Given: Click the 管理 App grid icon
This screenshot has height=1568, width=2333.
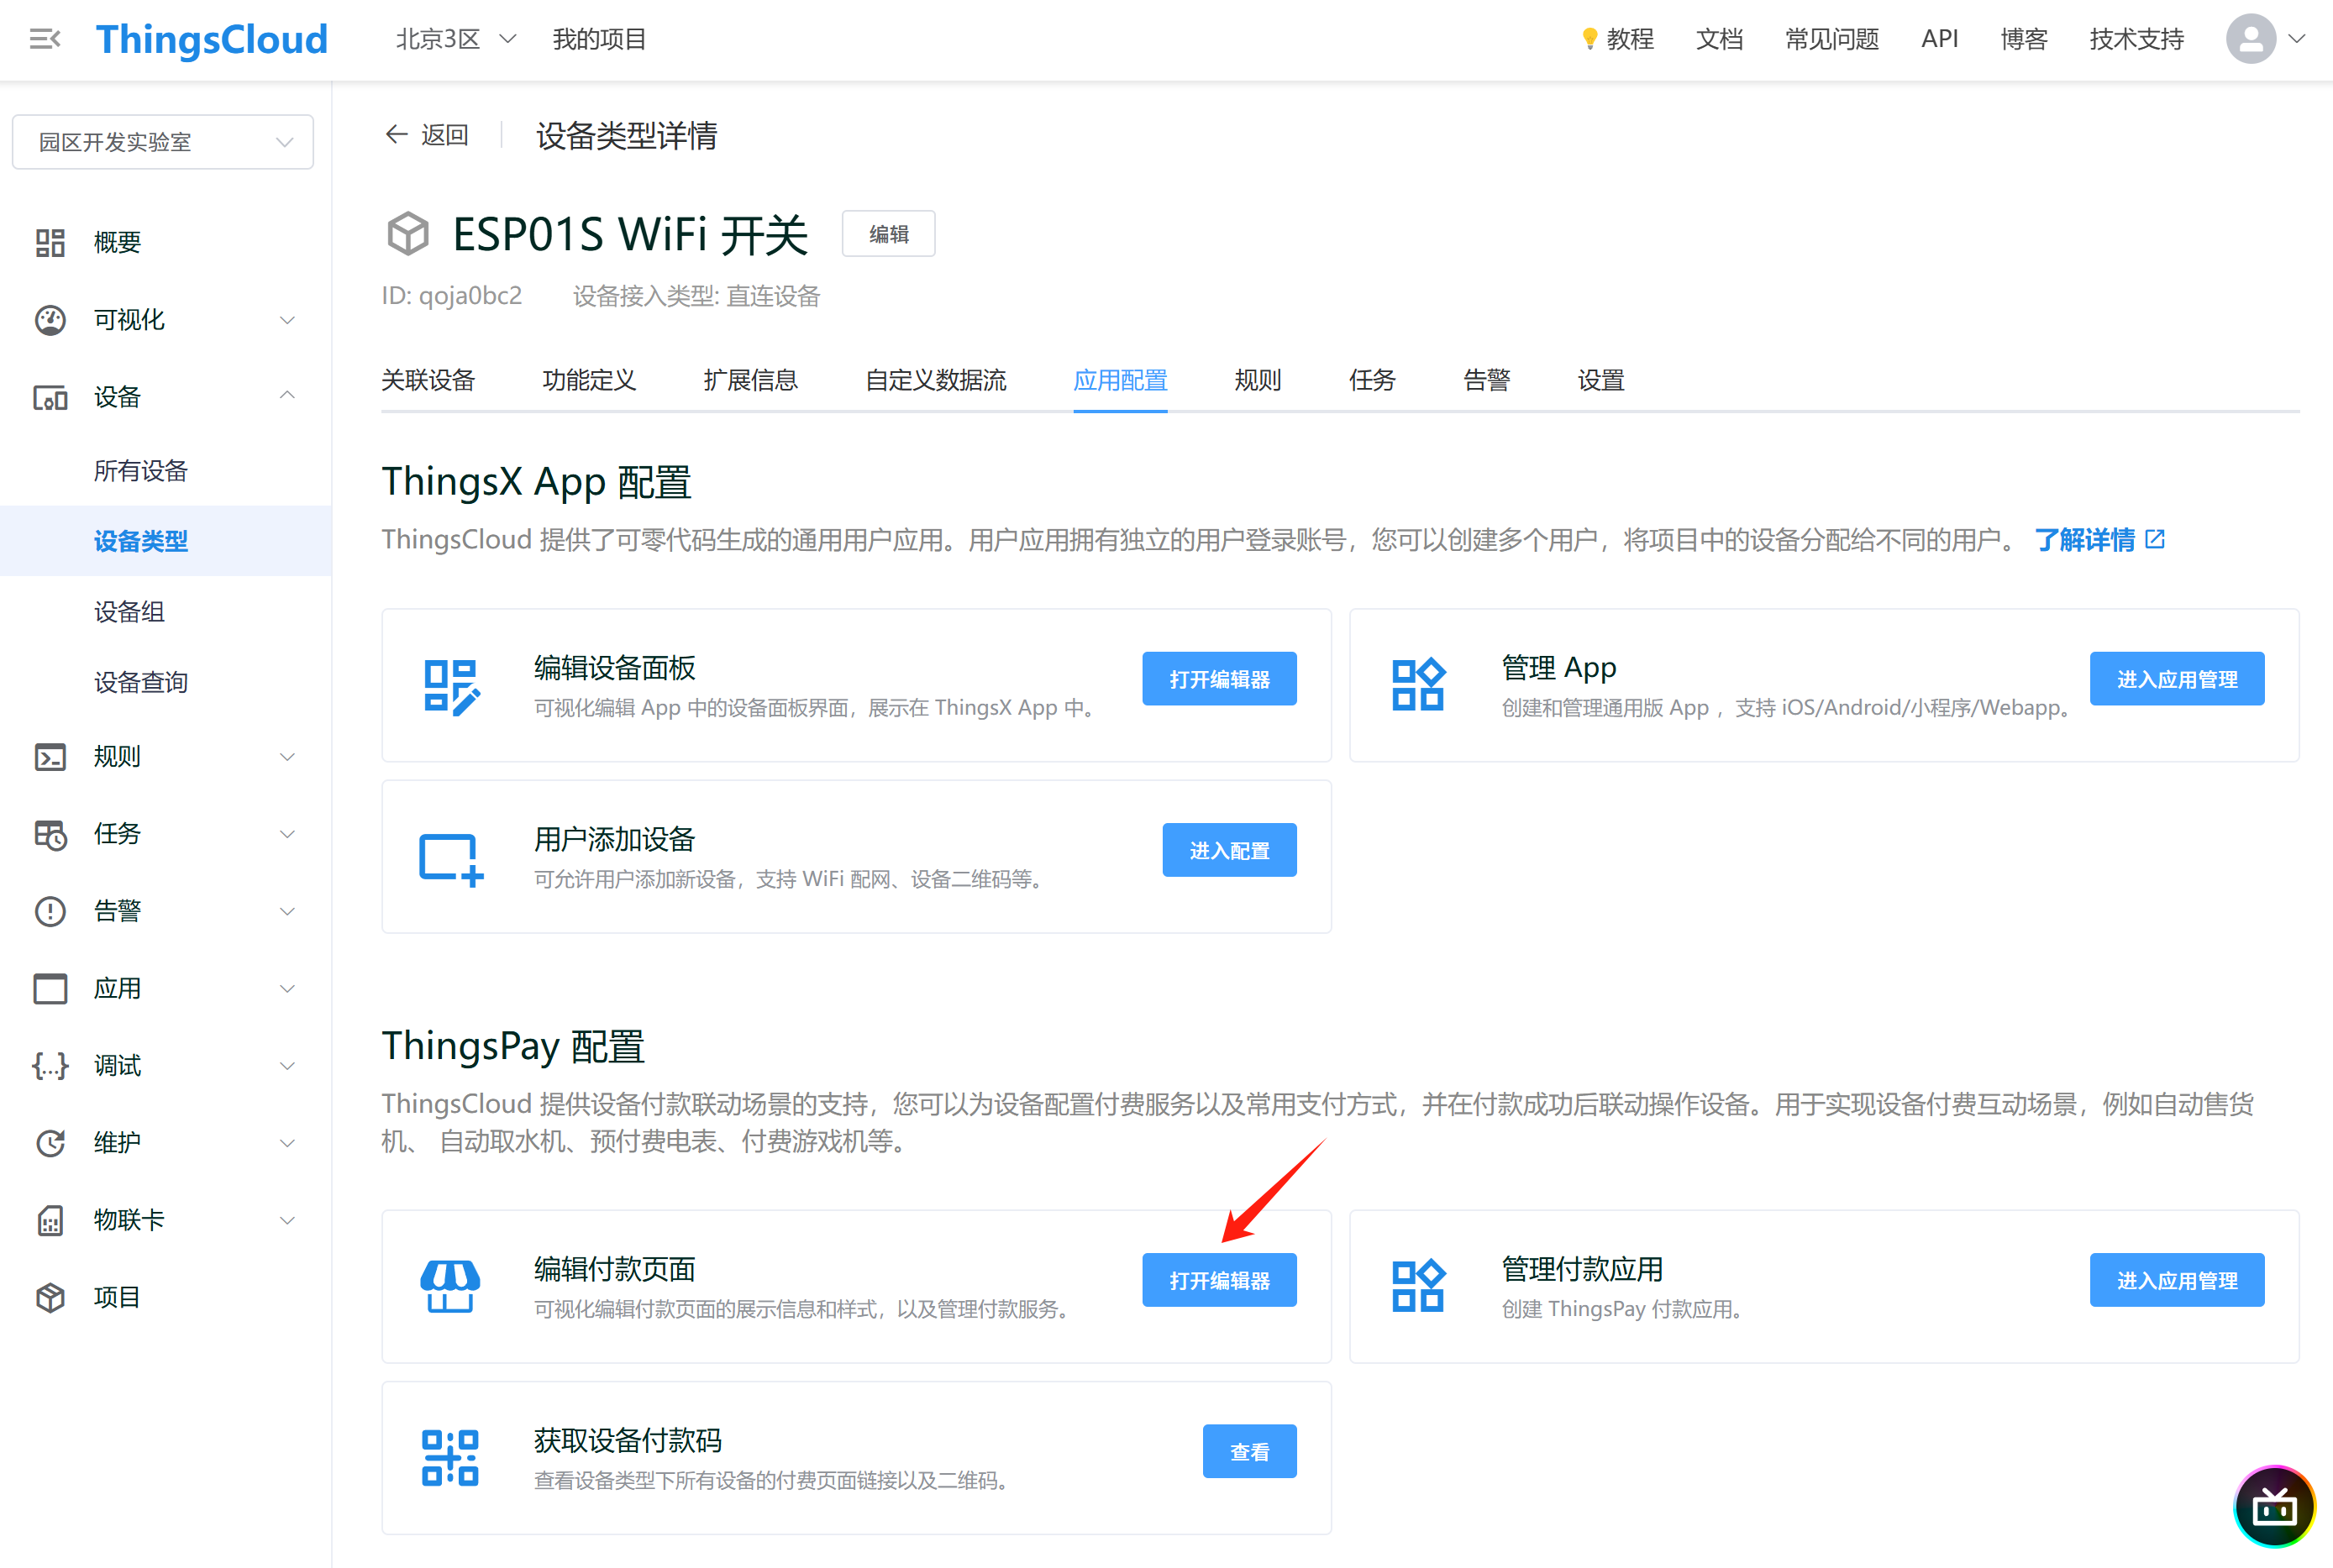Looking at the screenshot, I should (1418, 684).
